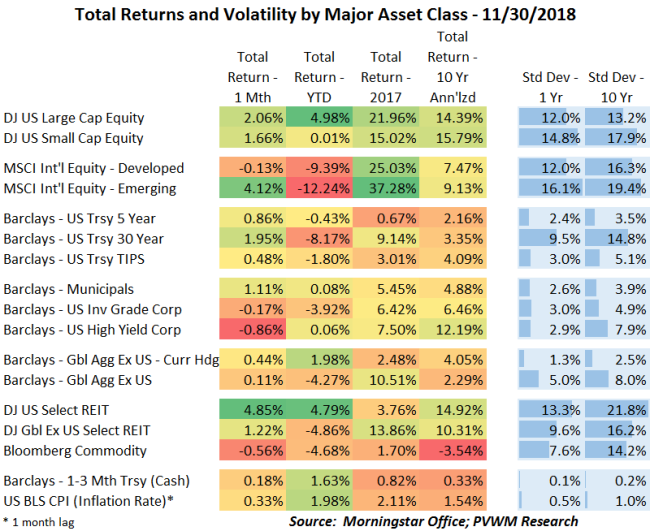Select the 19.4% Emerging Std Dev bar
650x531 pixels.
(610, 188)
